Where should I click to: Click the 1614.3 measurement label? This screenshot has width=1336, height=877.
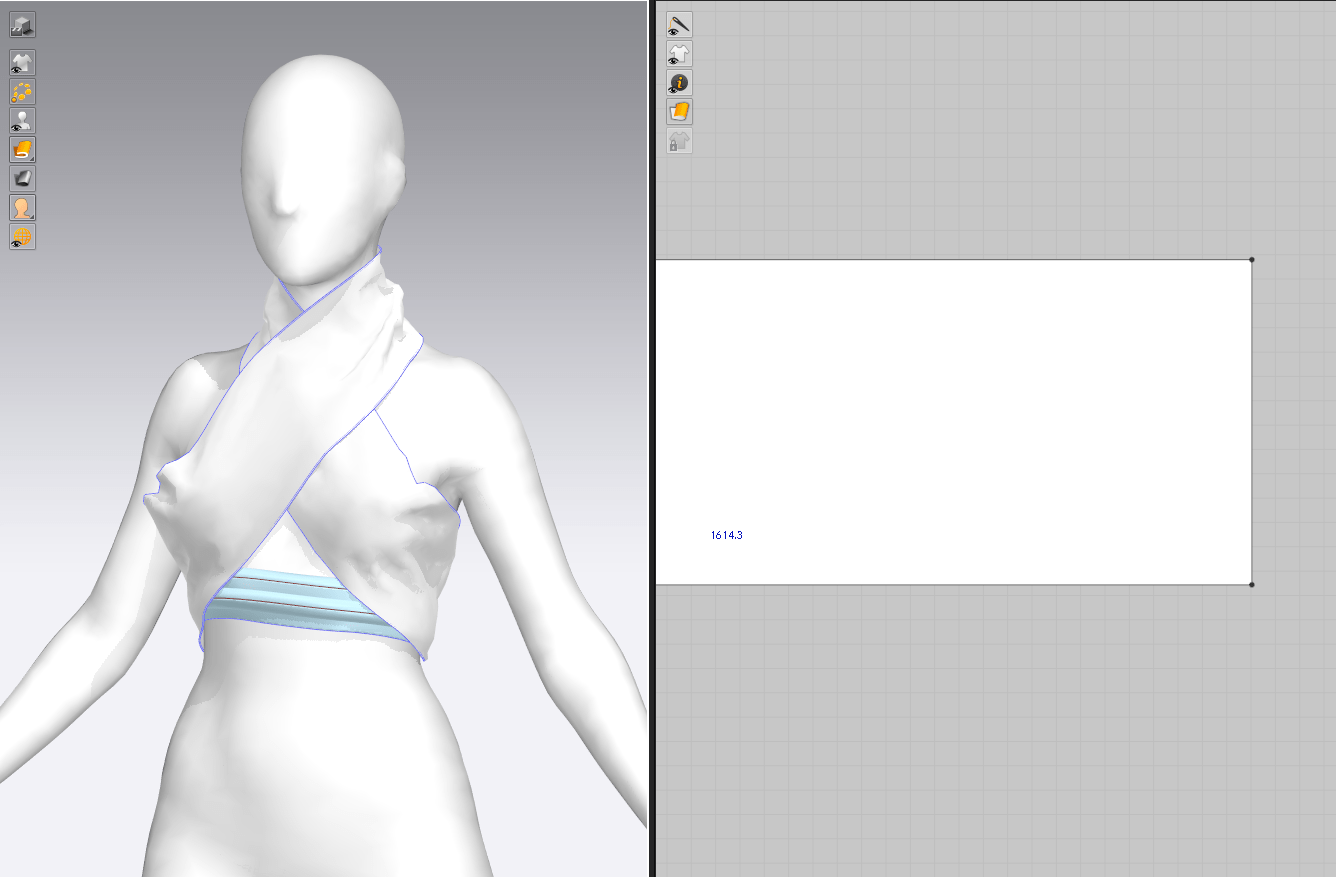point(727,536)
